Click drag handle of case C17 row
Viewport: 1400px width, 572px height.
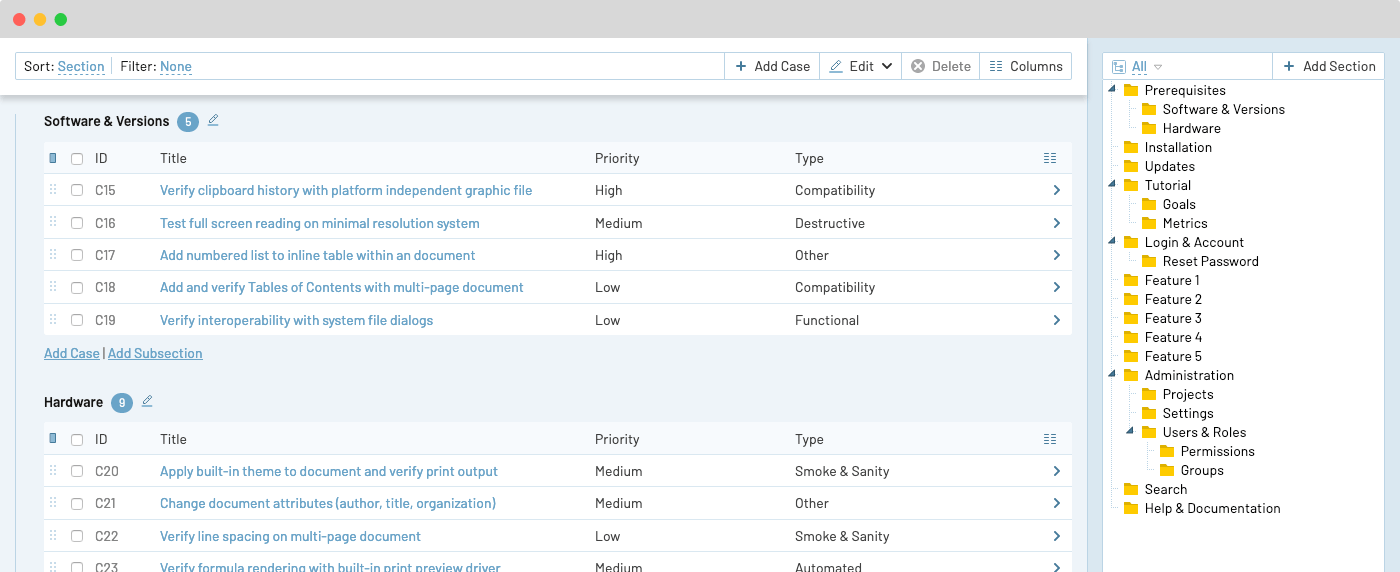click(53, 255)
